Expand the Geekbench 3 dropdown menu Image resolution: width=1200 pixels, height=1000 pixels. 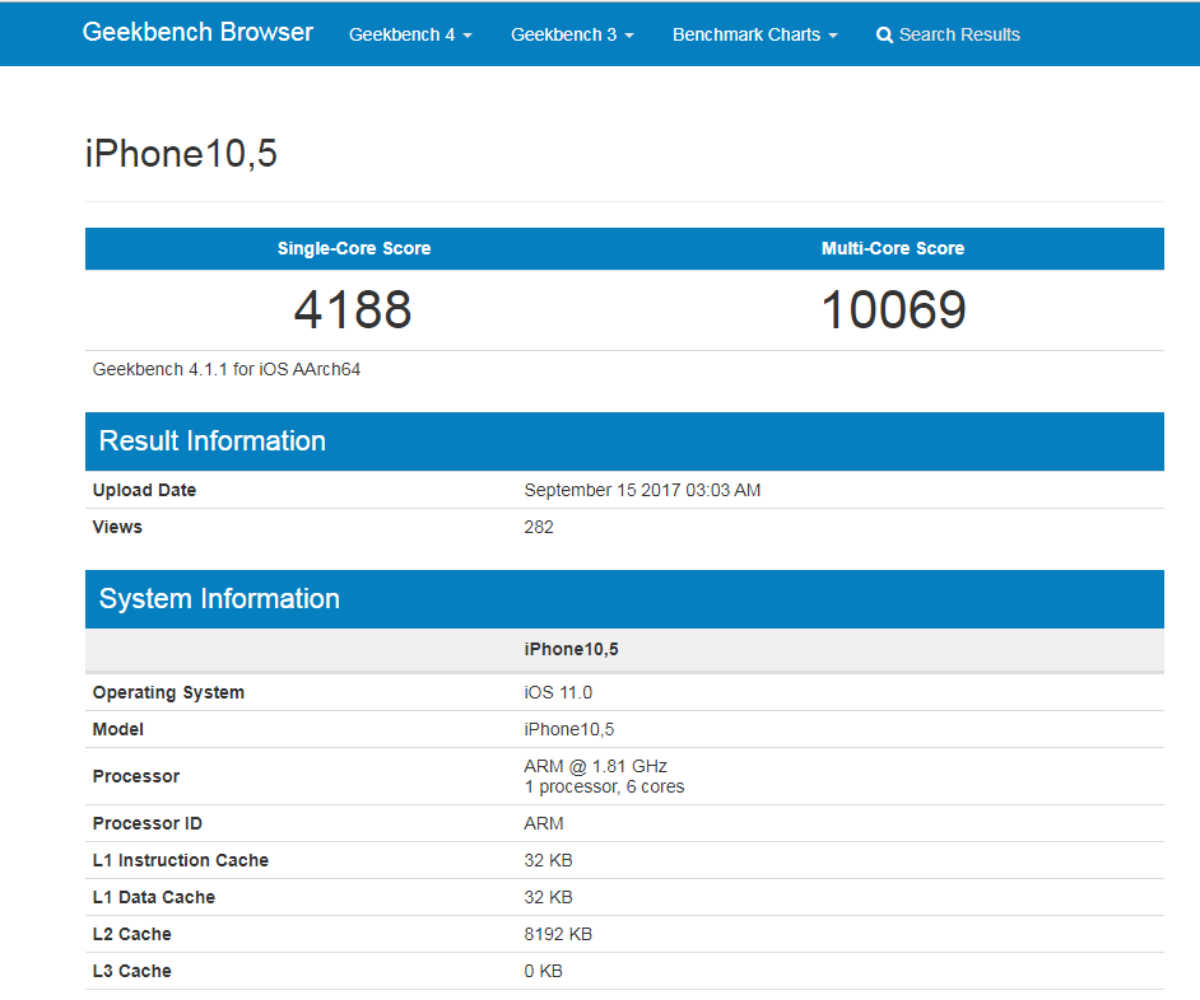[572, 35]
